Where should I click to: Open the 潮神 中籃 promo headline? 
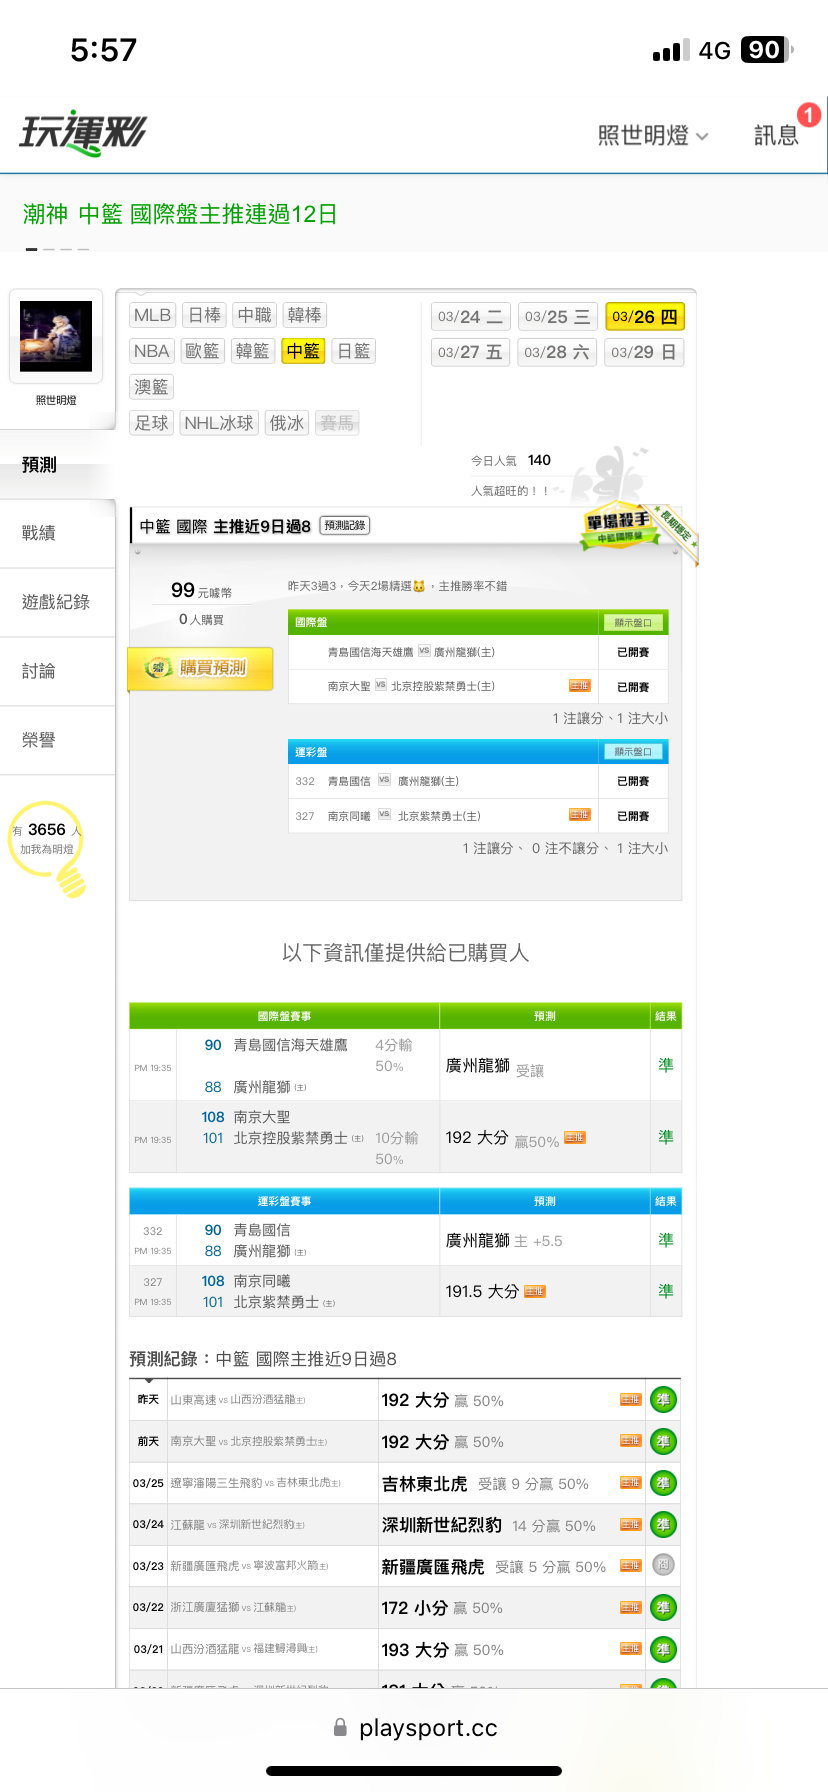click(180, 214)
